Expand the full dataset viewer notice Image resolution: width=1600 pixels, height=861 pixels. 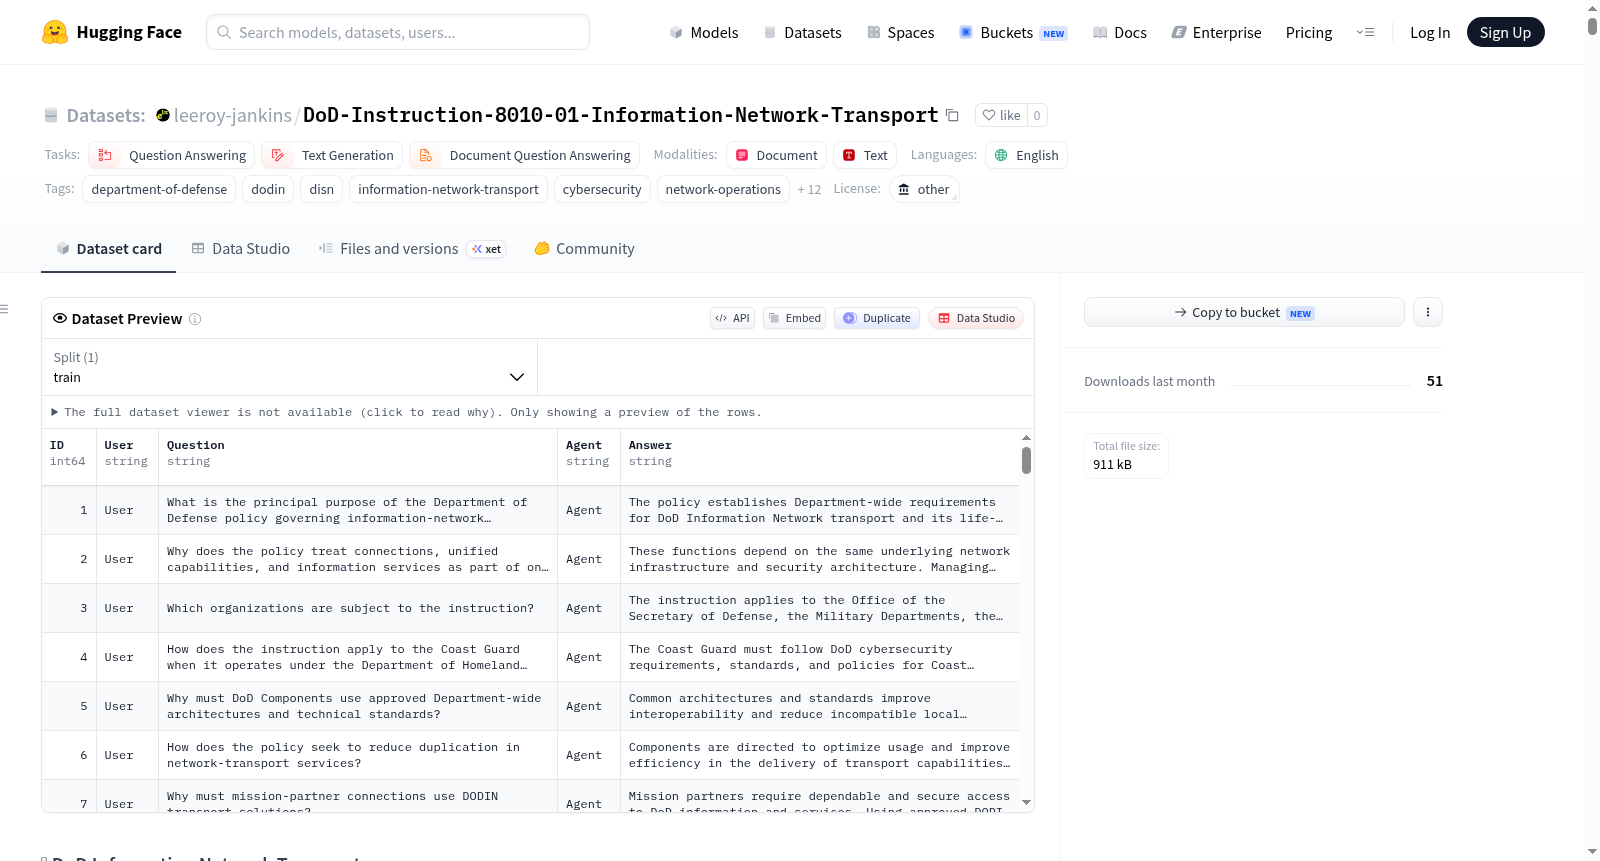click(x=407, y=412)
